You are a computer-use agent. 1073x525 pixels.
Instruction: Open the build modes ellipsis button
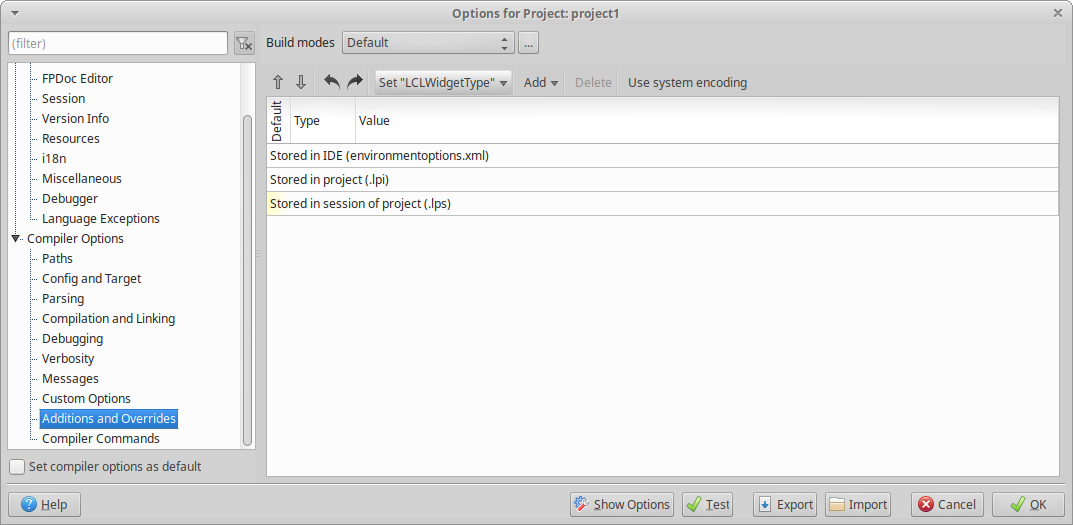528,42
